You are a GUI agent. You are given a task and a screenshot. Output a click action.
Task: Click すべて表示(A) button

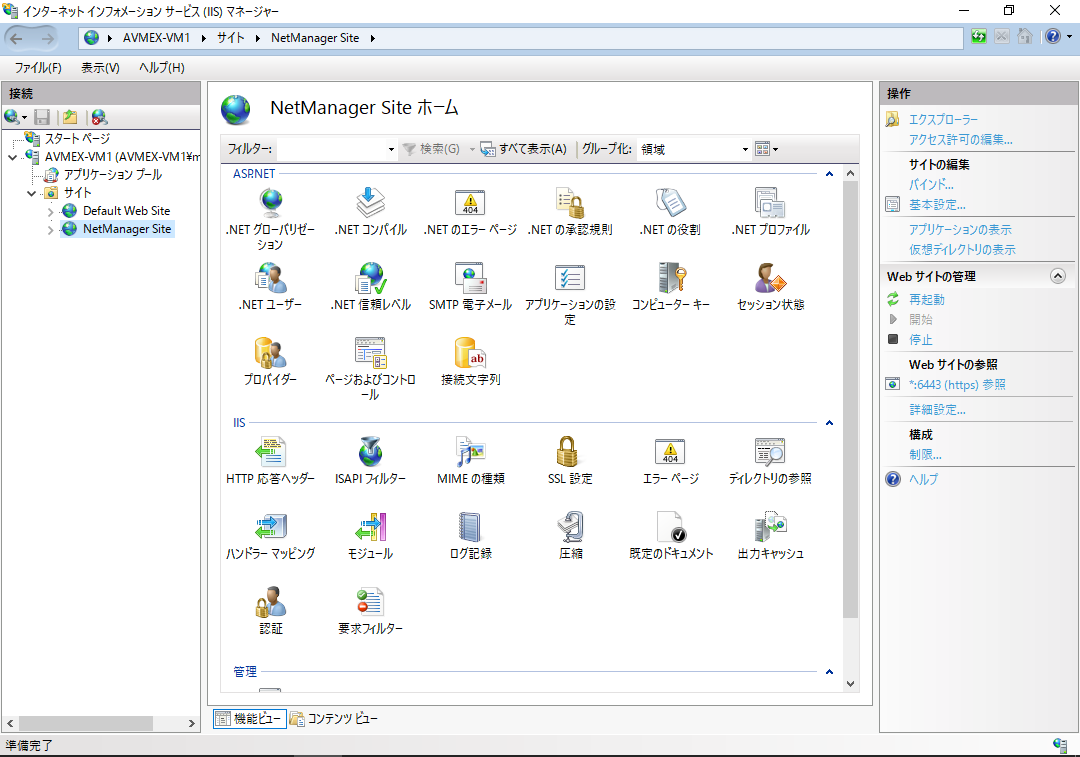pos(523,149)
